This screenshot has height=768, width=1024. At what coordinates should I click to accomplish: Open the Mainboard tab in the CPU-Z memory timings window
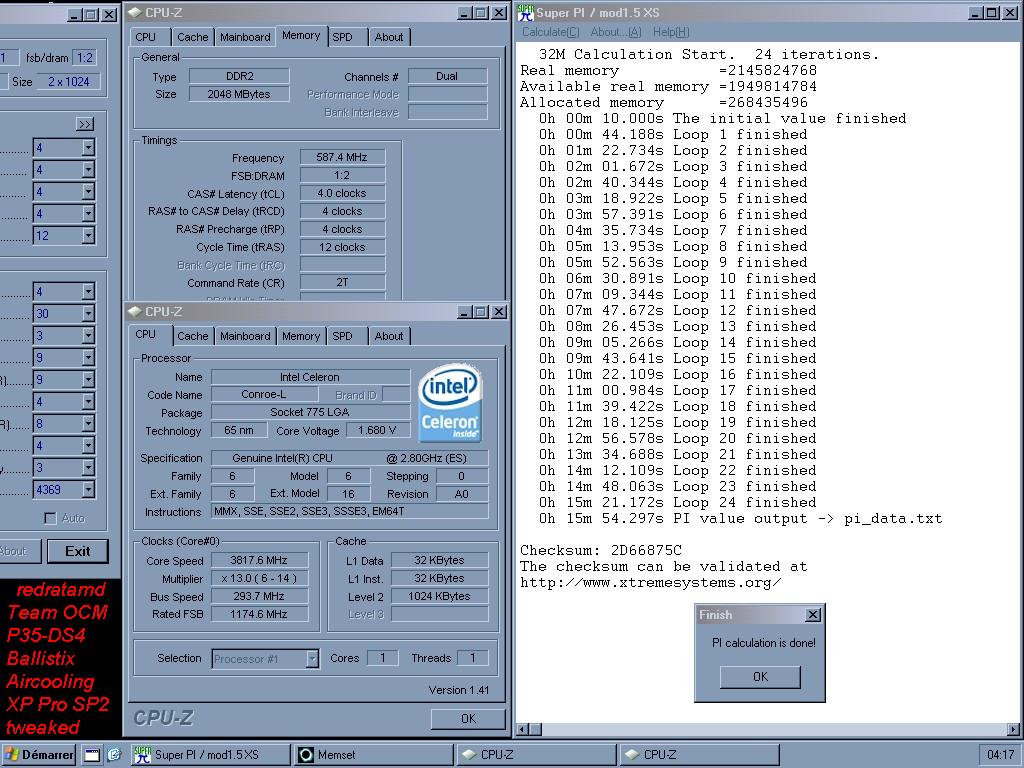[245, 37]
